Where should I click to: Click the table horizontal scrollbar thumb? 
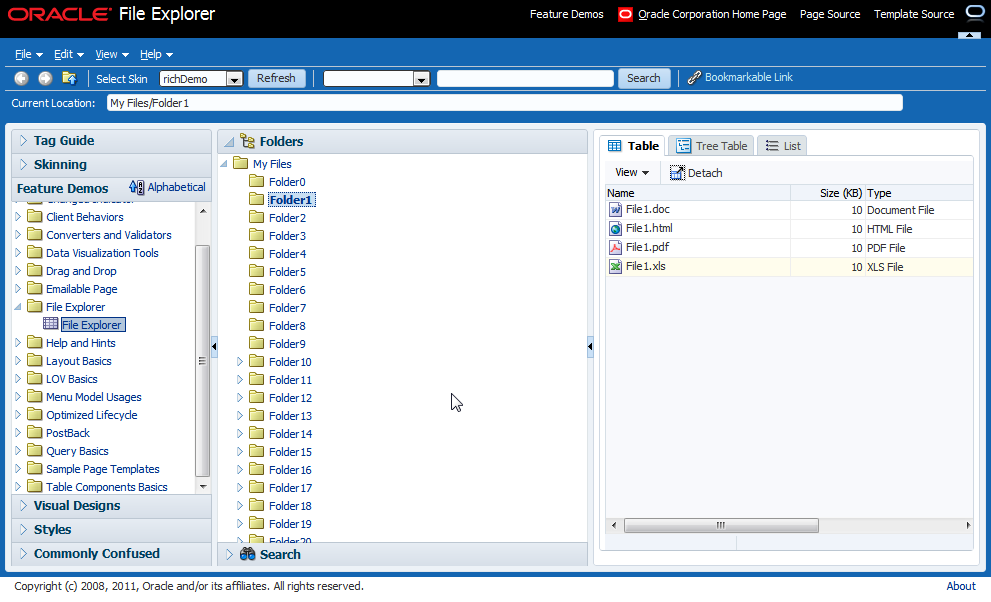tap(721, 525)
